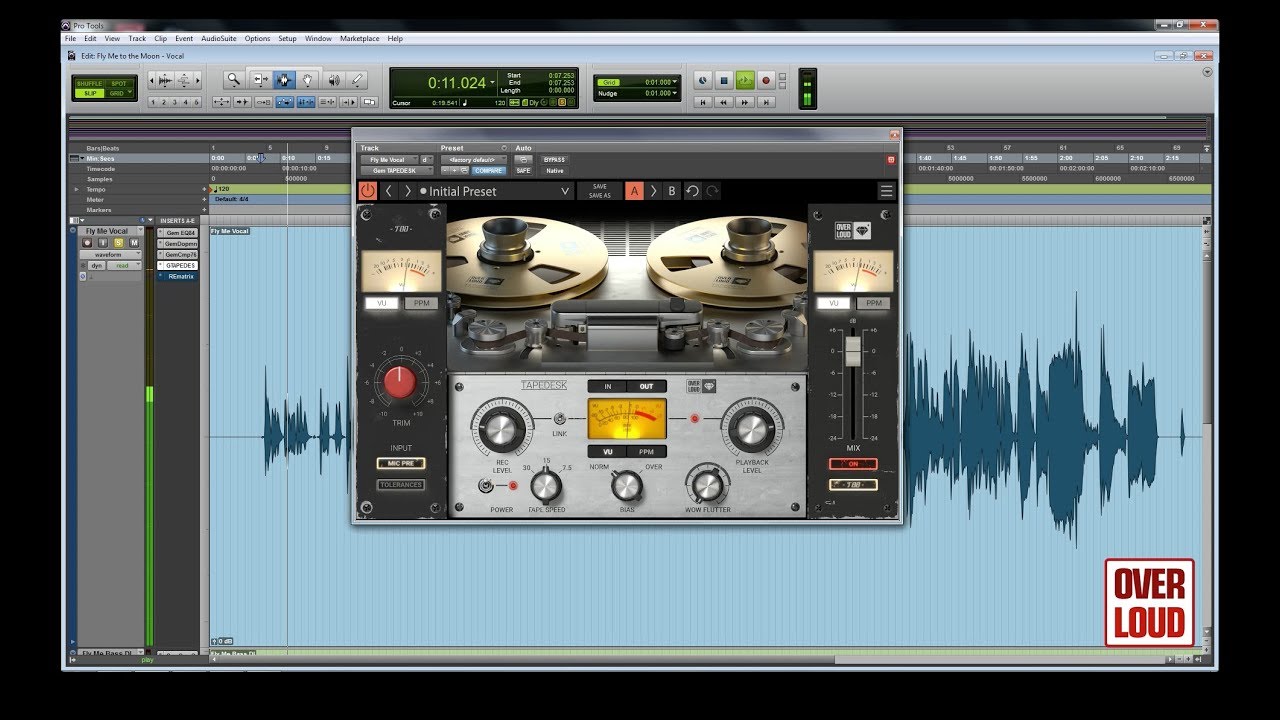This screenshot has width=1280, height=720.
Task: Toggle the TOLERANCES button
Action: tap(400, 485)
